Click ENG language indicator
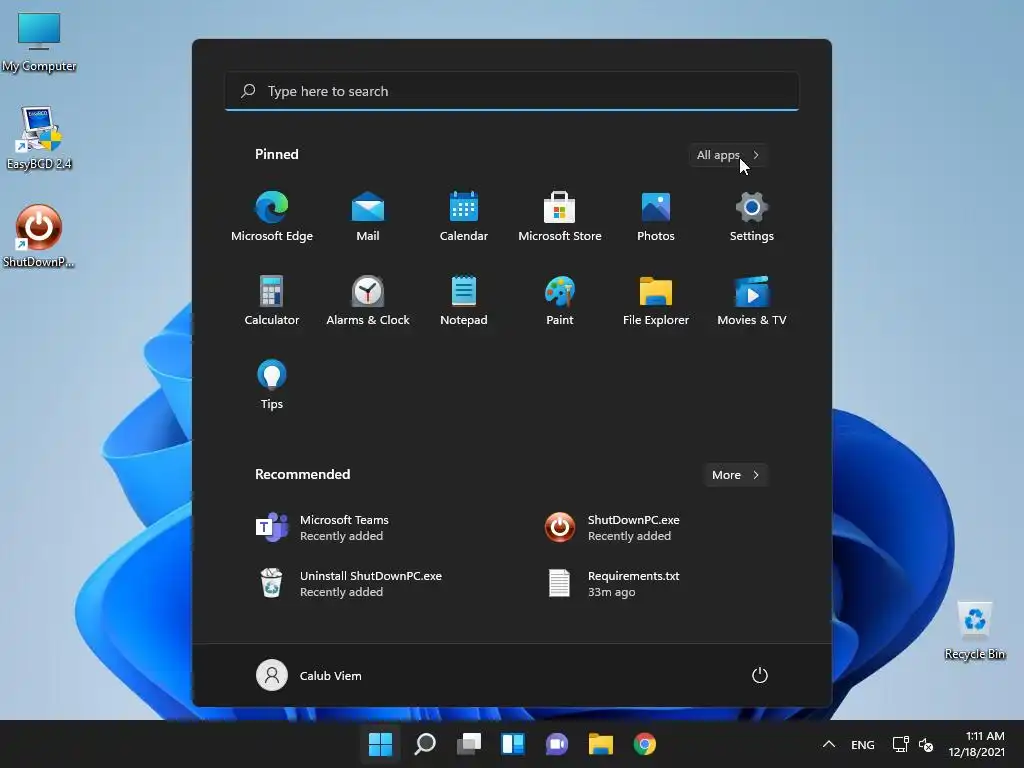 [x=863, y=744]
